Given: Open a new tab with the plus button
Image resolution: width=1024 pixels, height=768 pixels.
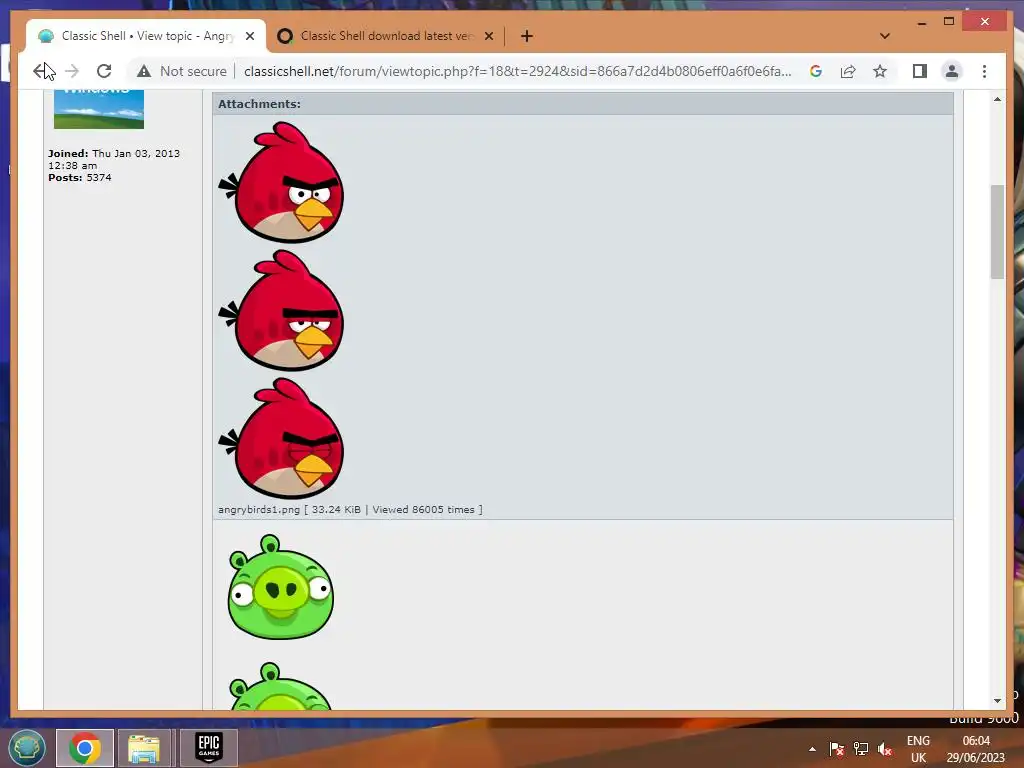Looking at the screenshot, I should (x=527, y=36).
